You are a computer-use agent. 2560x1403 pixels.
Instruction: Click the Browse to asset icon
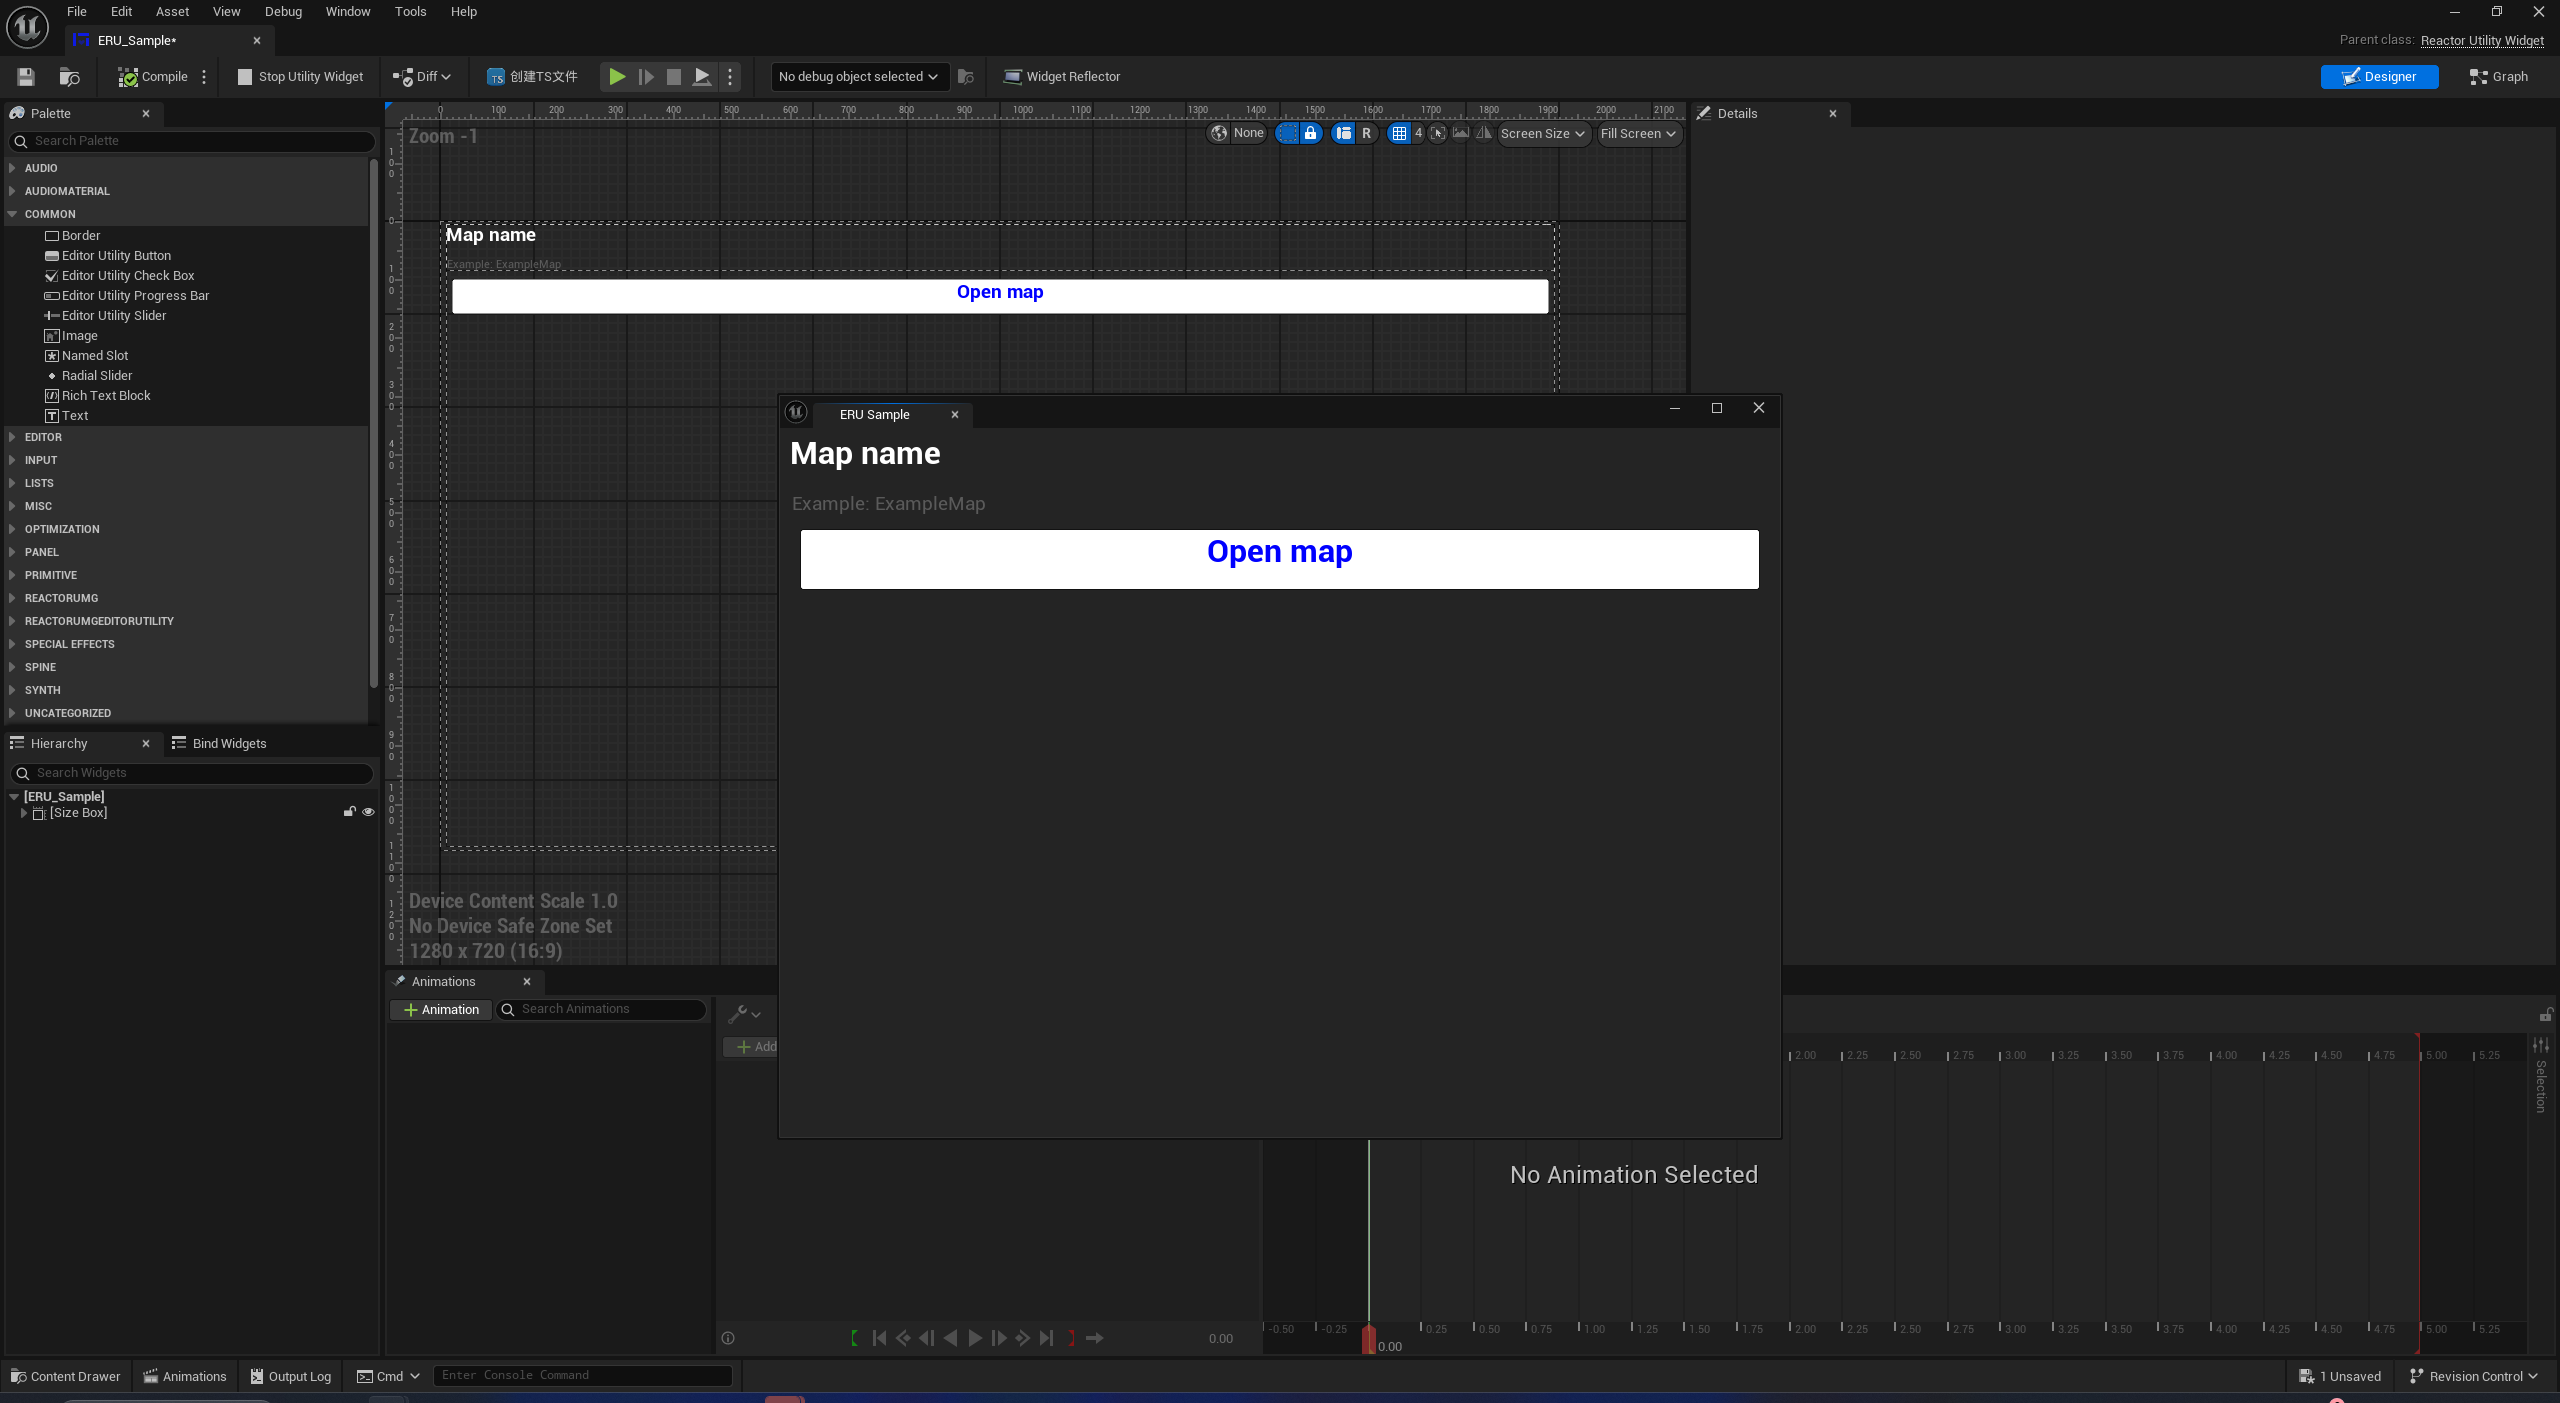point(69,77)
